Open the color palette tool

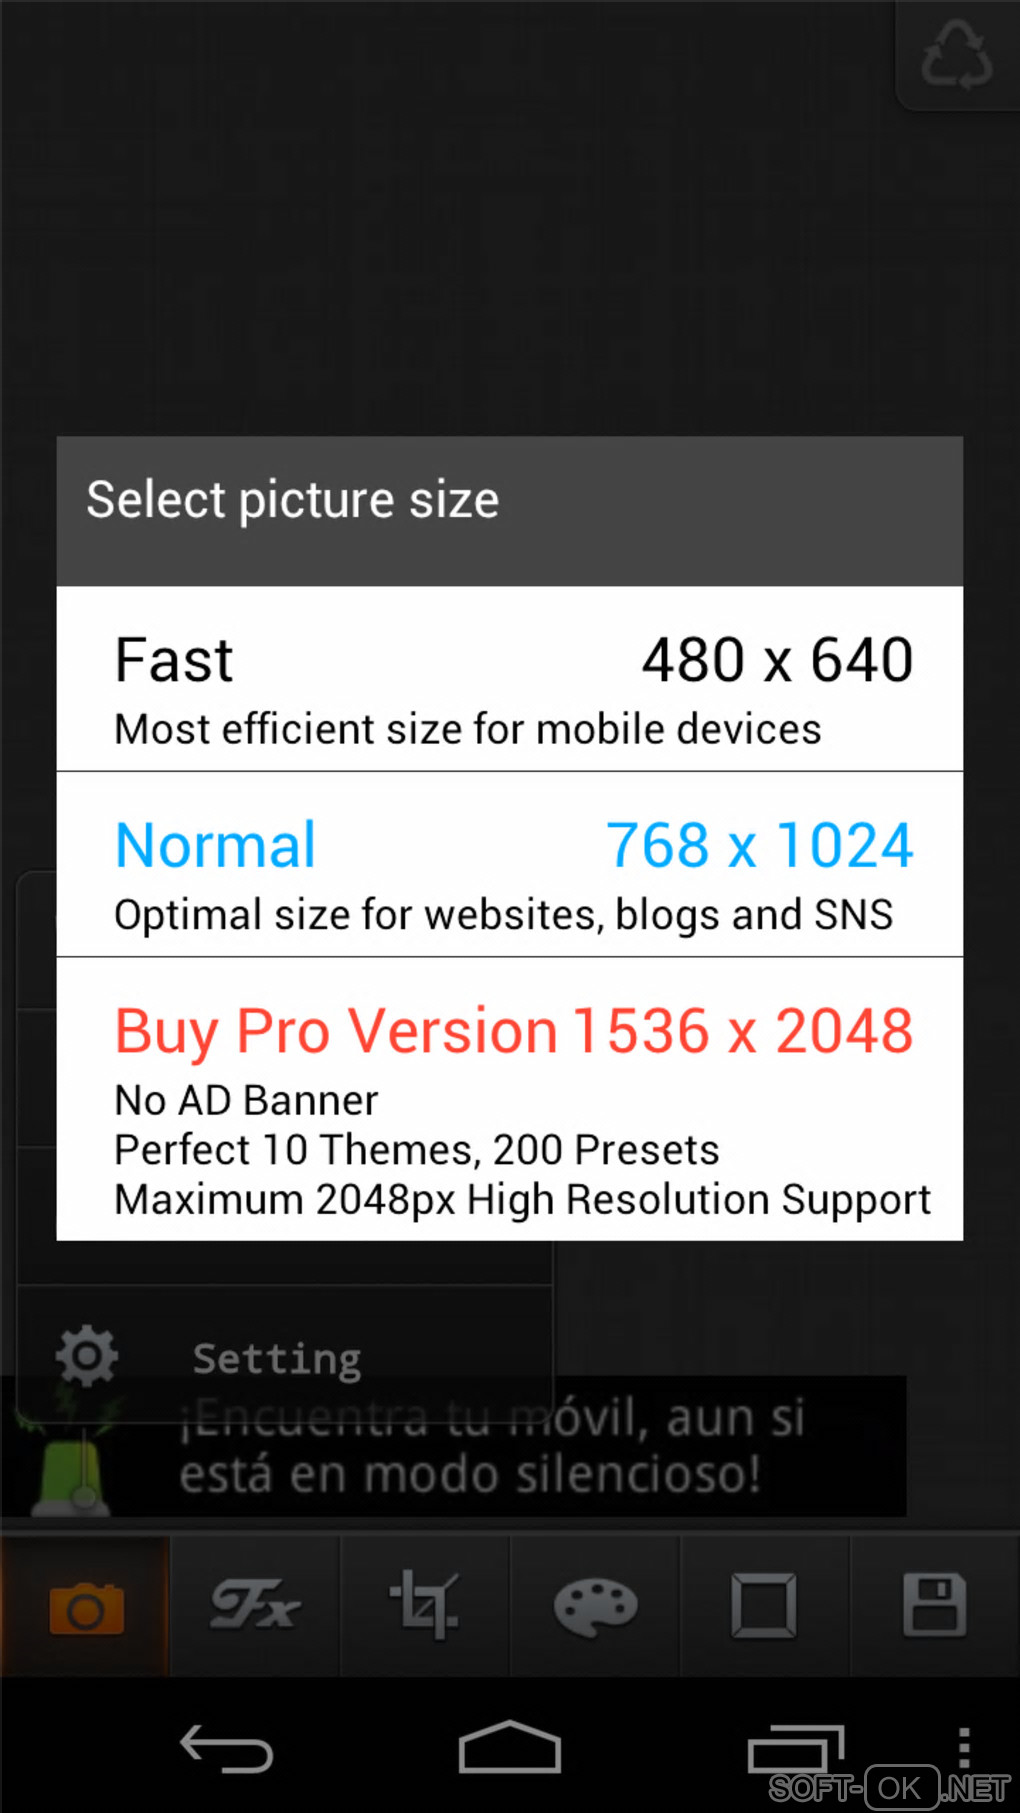595,1607
